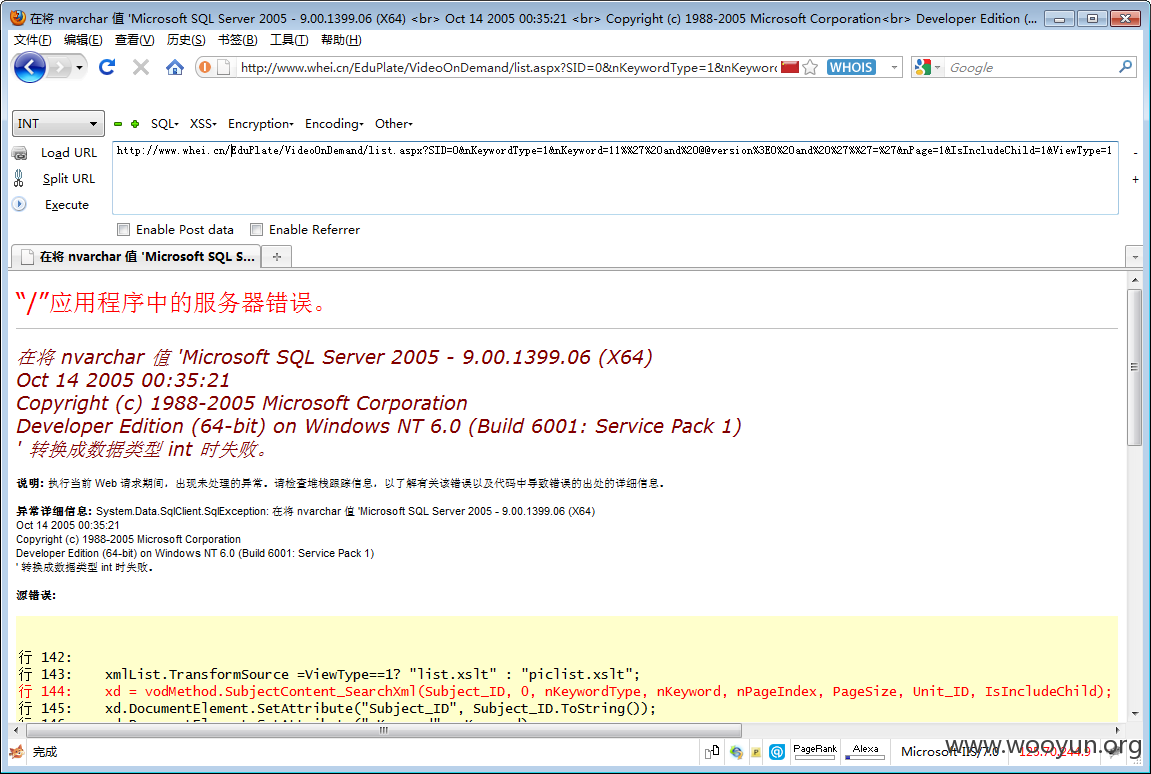This screenshot has height=774, width=1151.
Task: Open the INT combo box in HackBar
Action: pos(58,123)
